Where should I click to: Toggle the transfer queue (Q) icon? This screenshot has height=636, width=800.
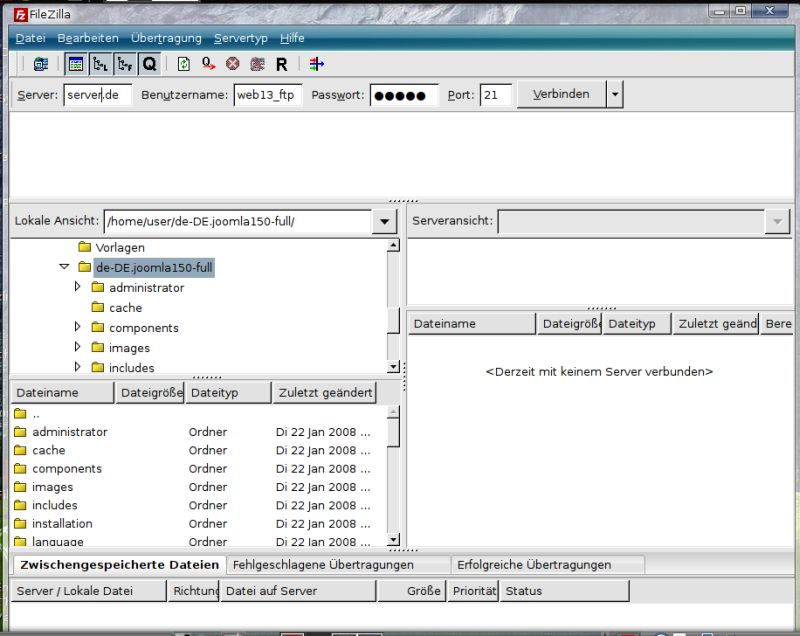pos(149,64)
